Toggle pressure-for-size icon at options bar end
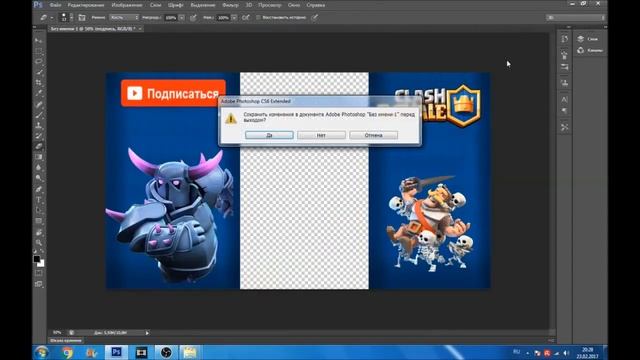The image size is (640, 360). click(x=315, y=18)
